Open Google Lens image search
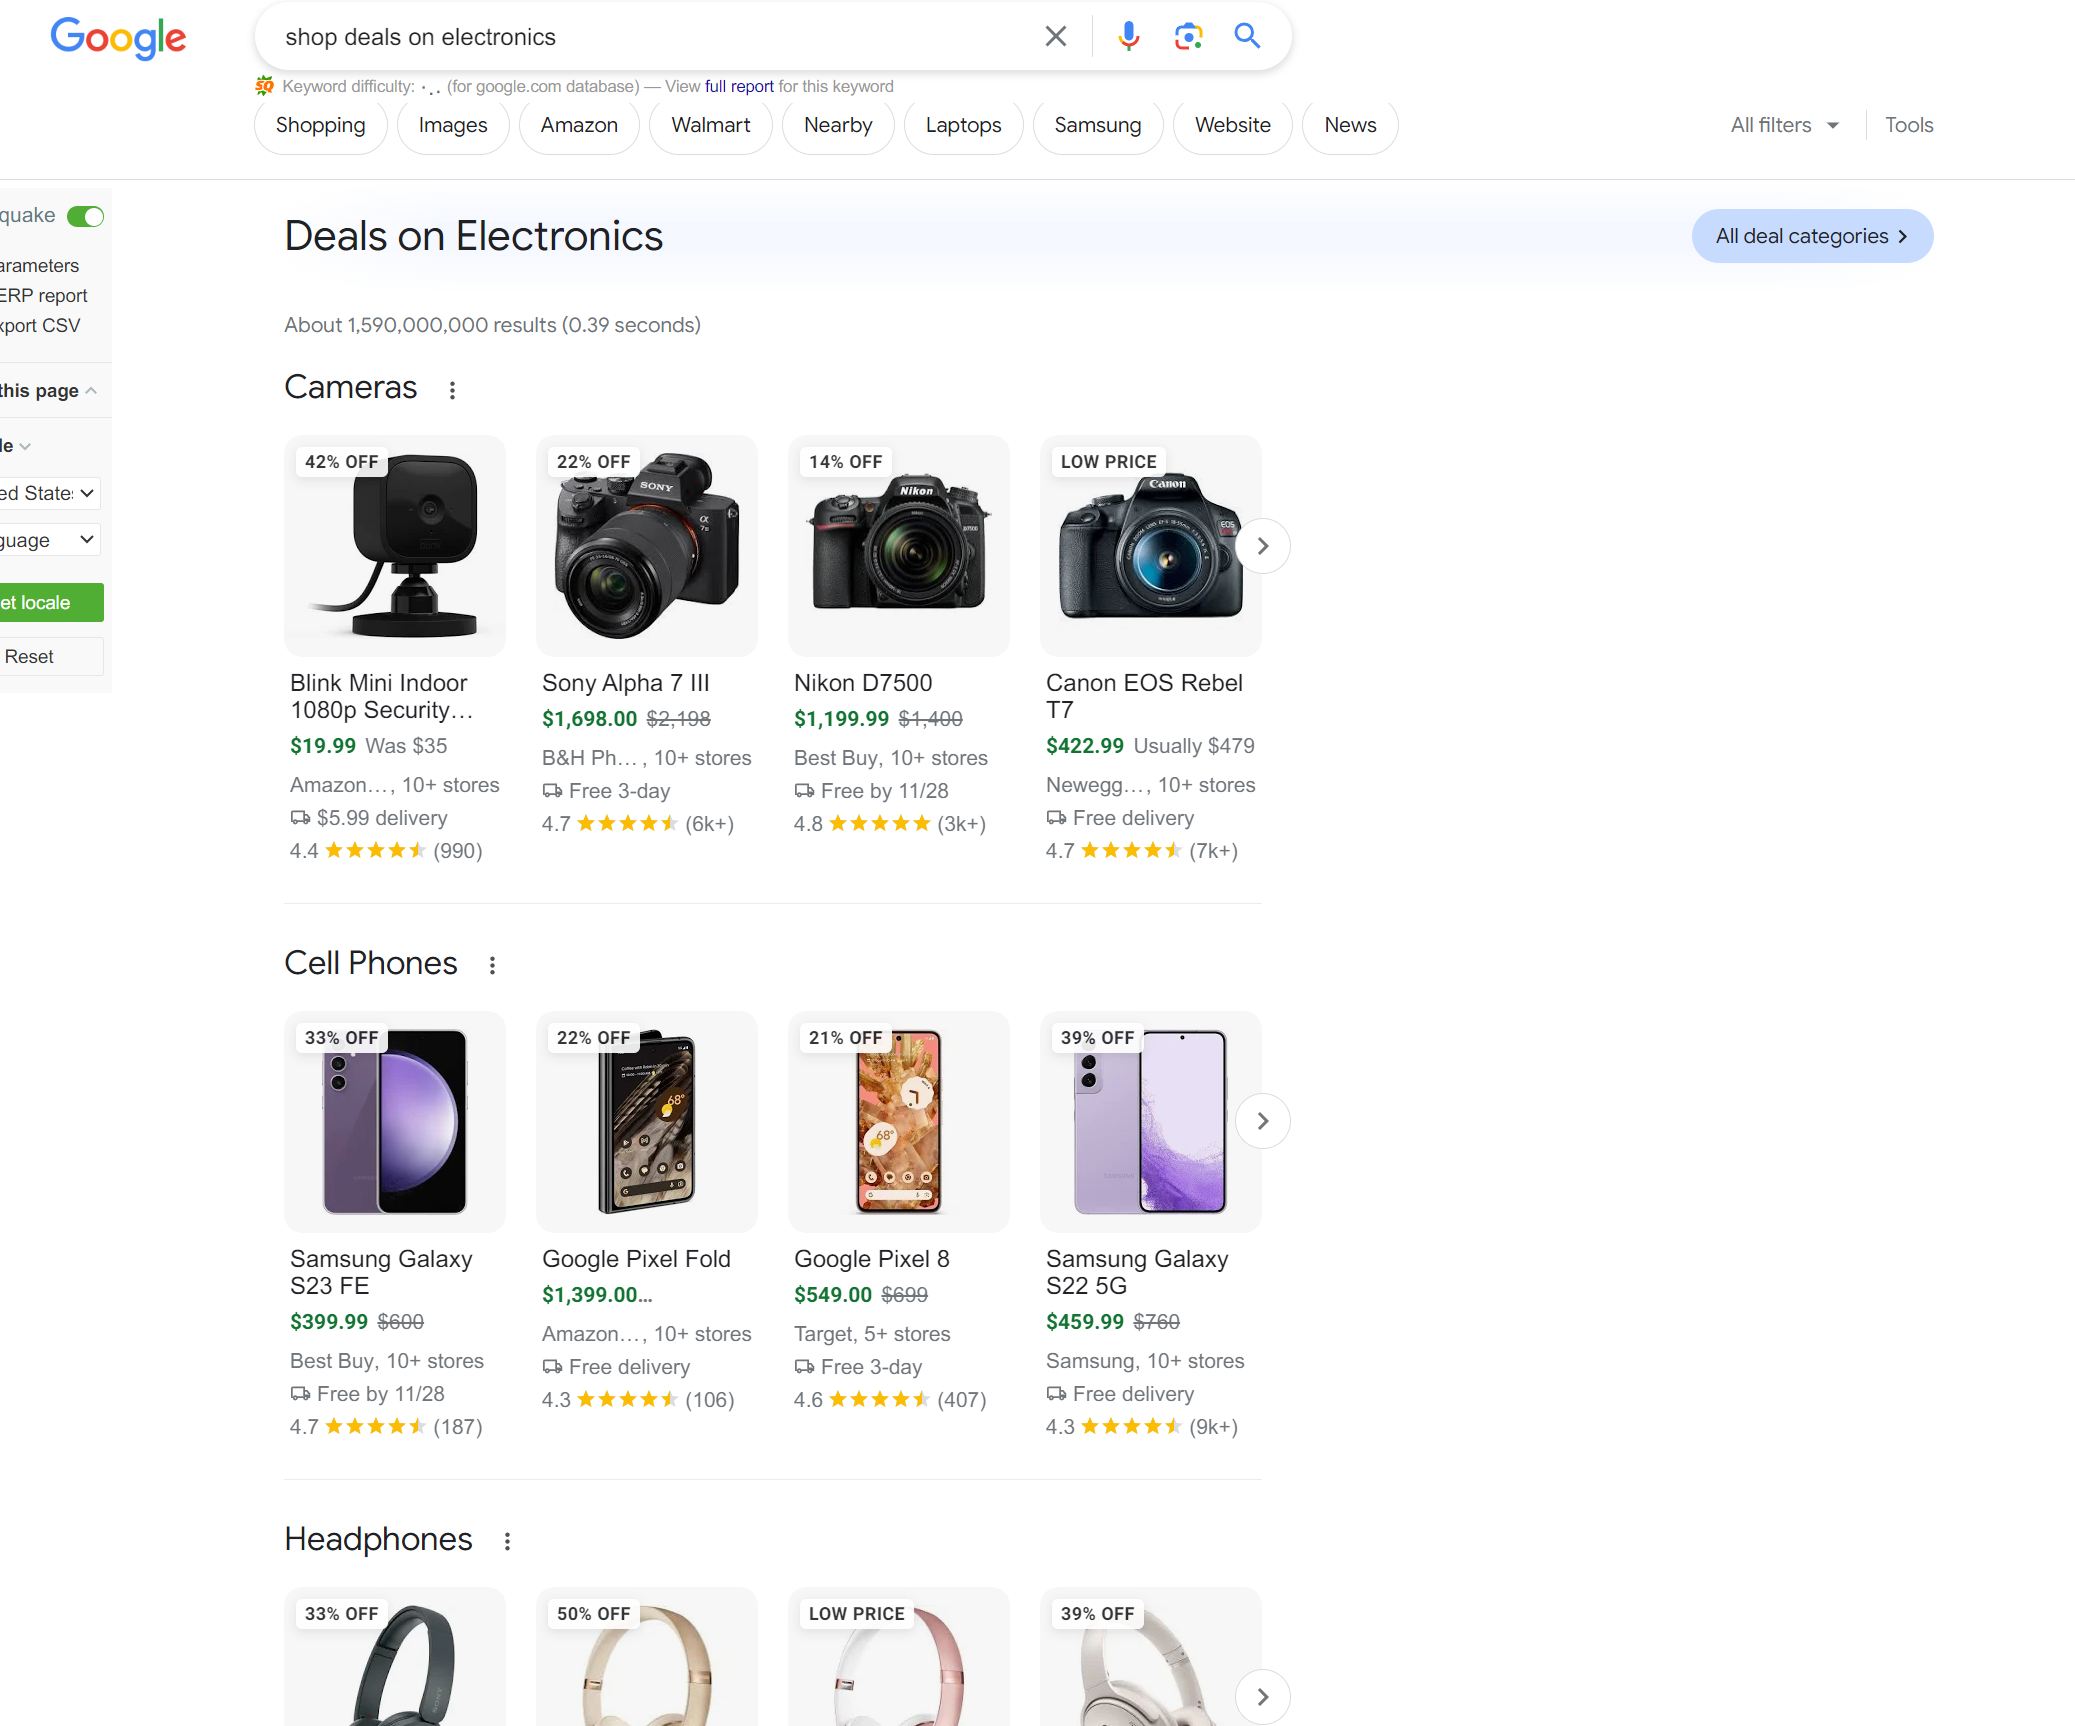Image resolution: width=2075 pixels, height=1726 pixels. pos(1188,37)
